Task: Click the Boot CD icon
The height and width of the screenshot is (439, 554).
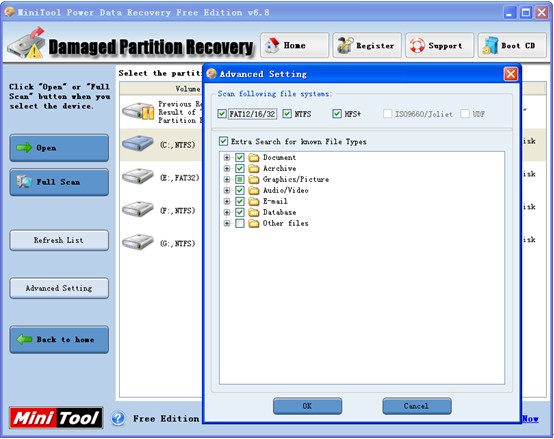Action: point(490,46)
